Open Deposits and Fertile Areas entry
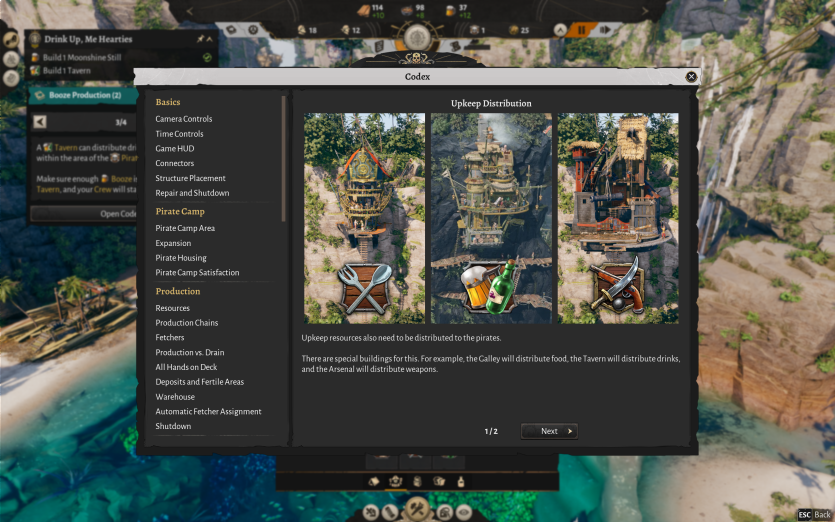The height and width of the screenshot is (522, 835). pyautogui.click(x=199, y=382)
